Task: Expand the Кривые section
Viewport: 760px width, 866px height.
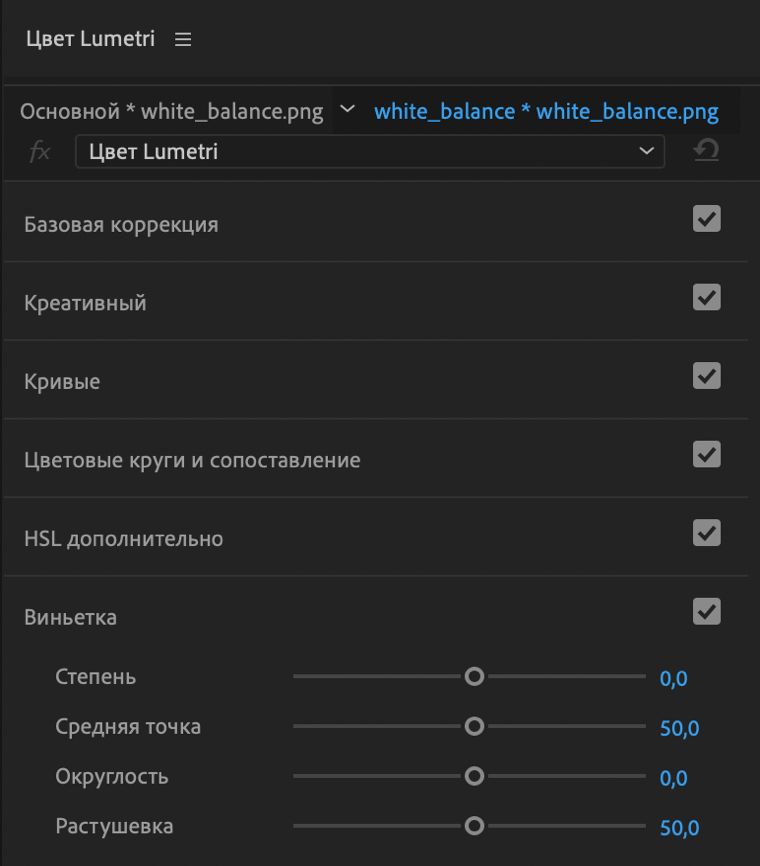Action: pyautogui.click(x=62, y=382)
